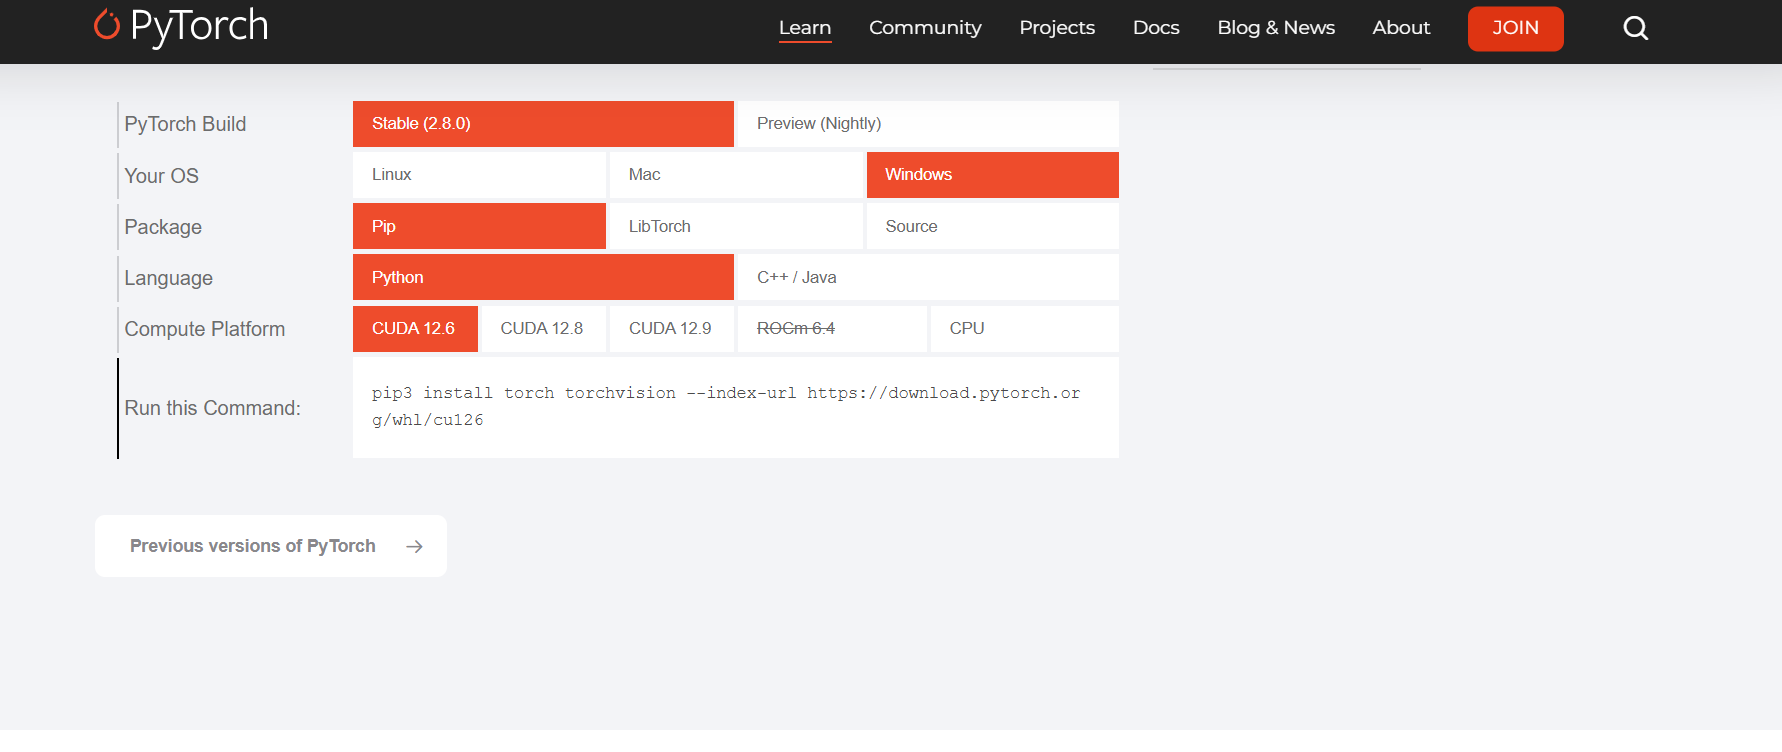Select CPU compute platform
Viewport: 1782px width, 752px height.
(x=1023, y=329)
